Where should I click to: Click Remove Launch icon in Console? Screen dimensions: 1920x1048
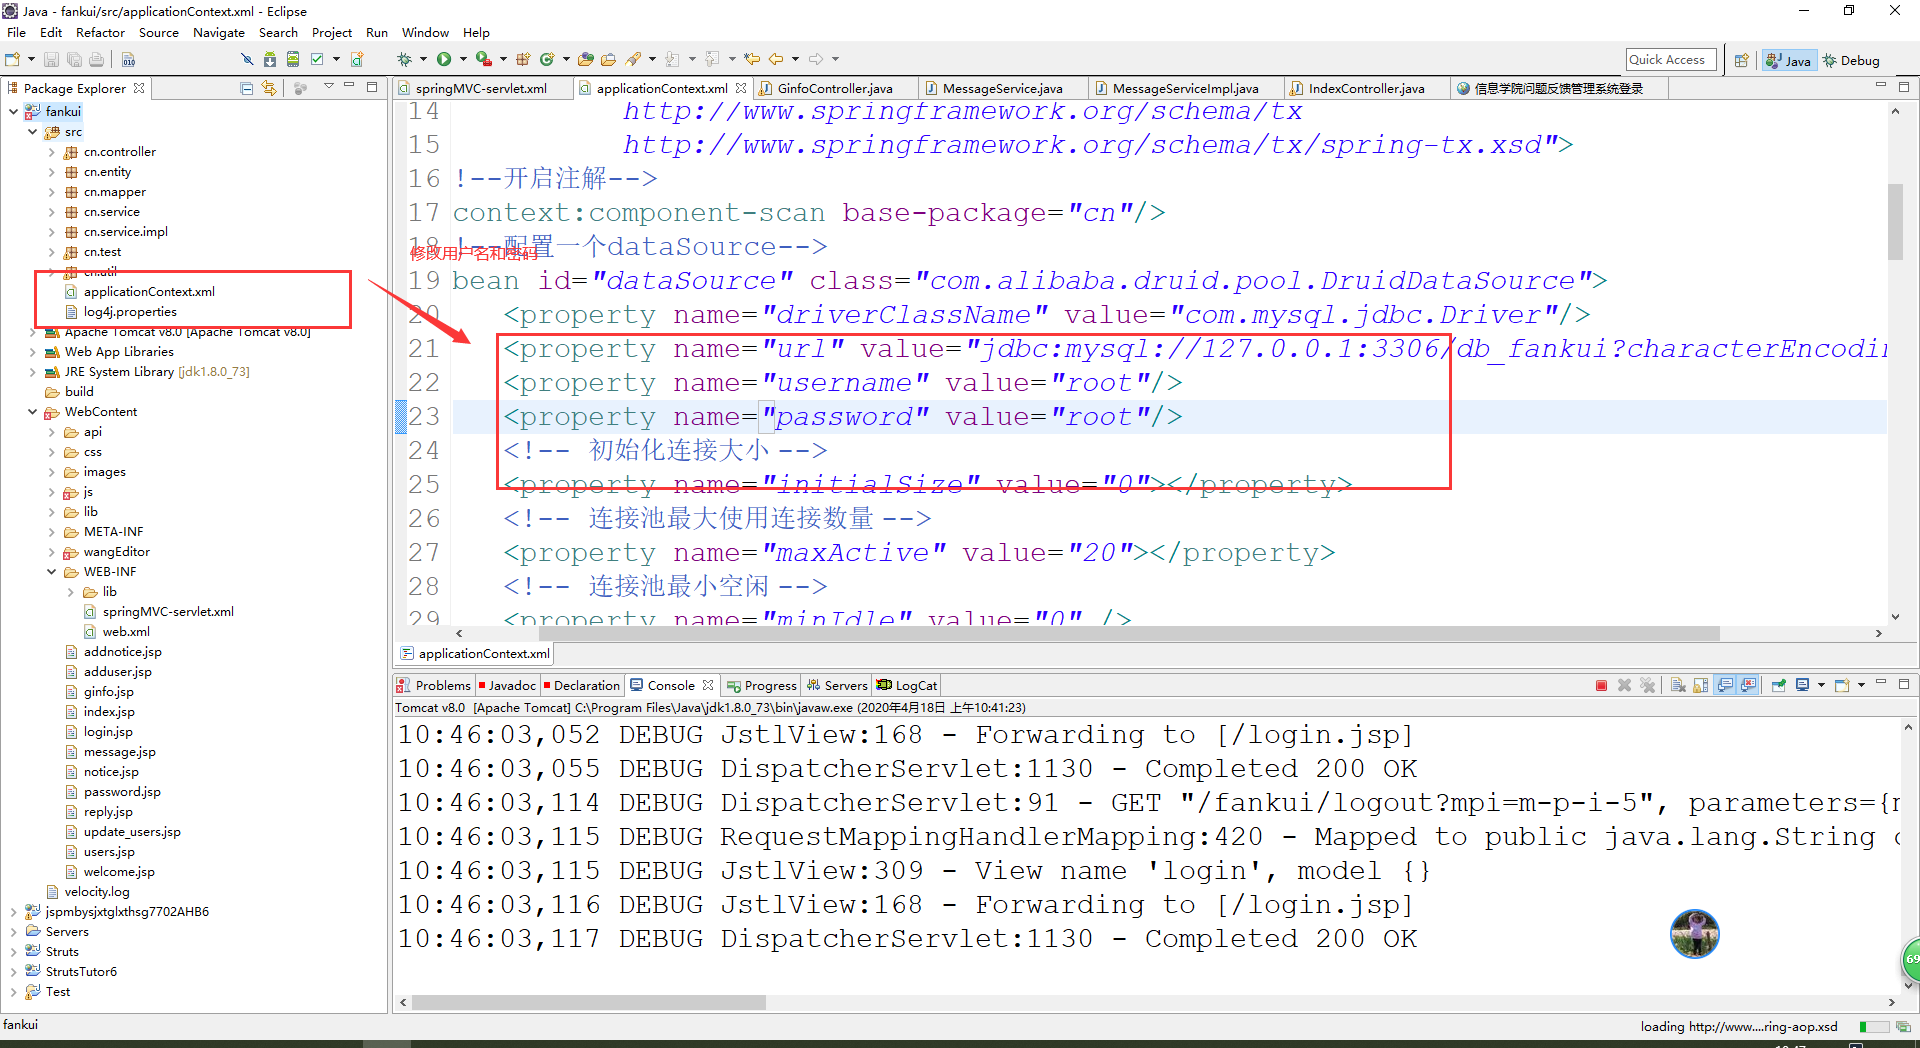1624,685
